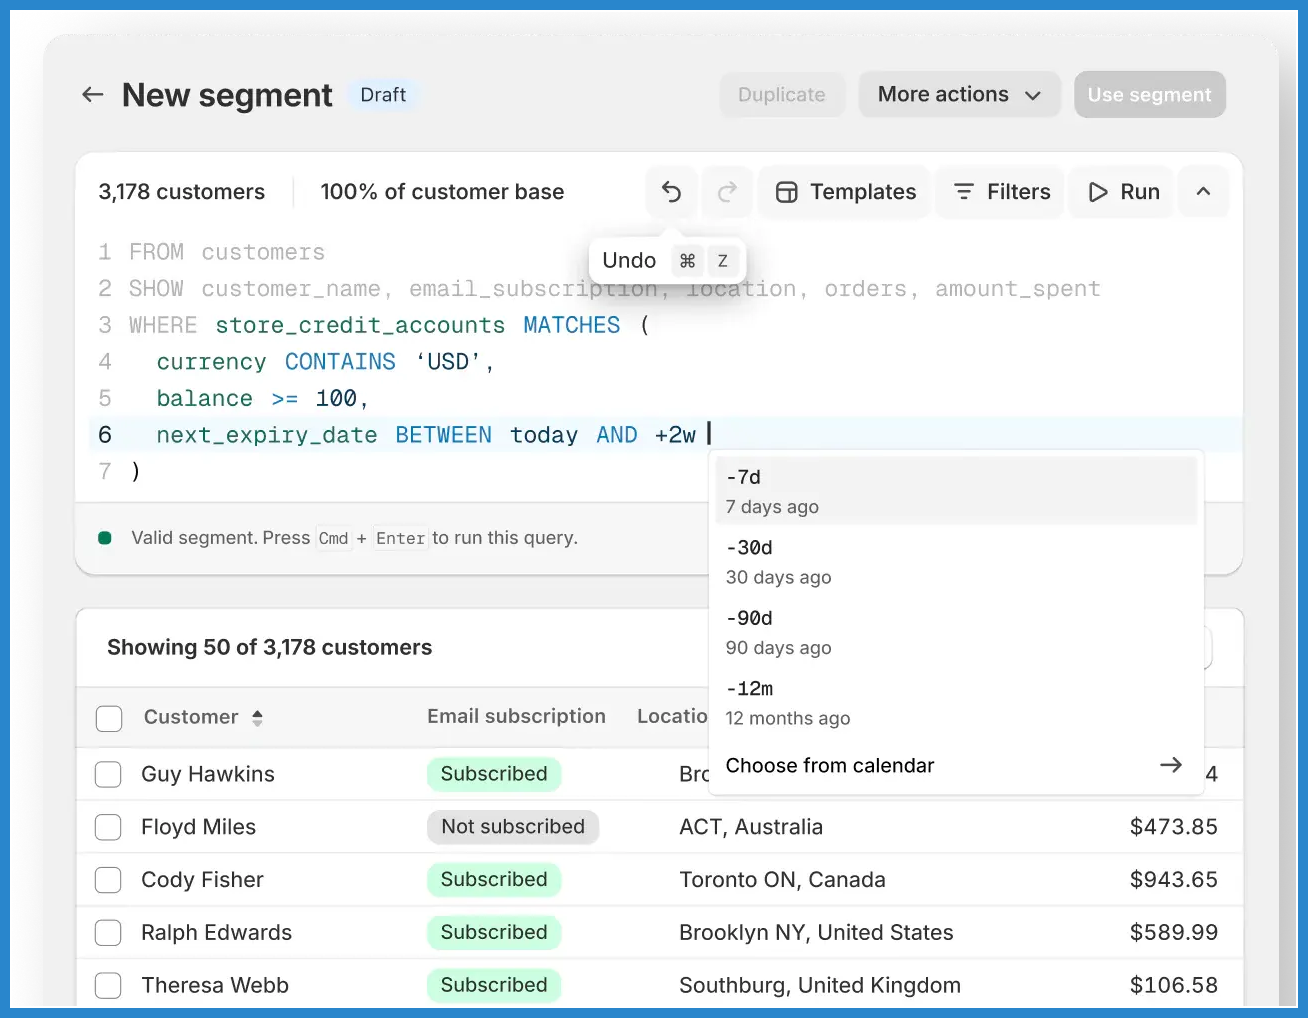This screenshot has width=1308, height=1018.
Task: Click the Use segment button
Action: (x=1149, y=94)
